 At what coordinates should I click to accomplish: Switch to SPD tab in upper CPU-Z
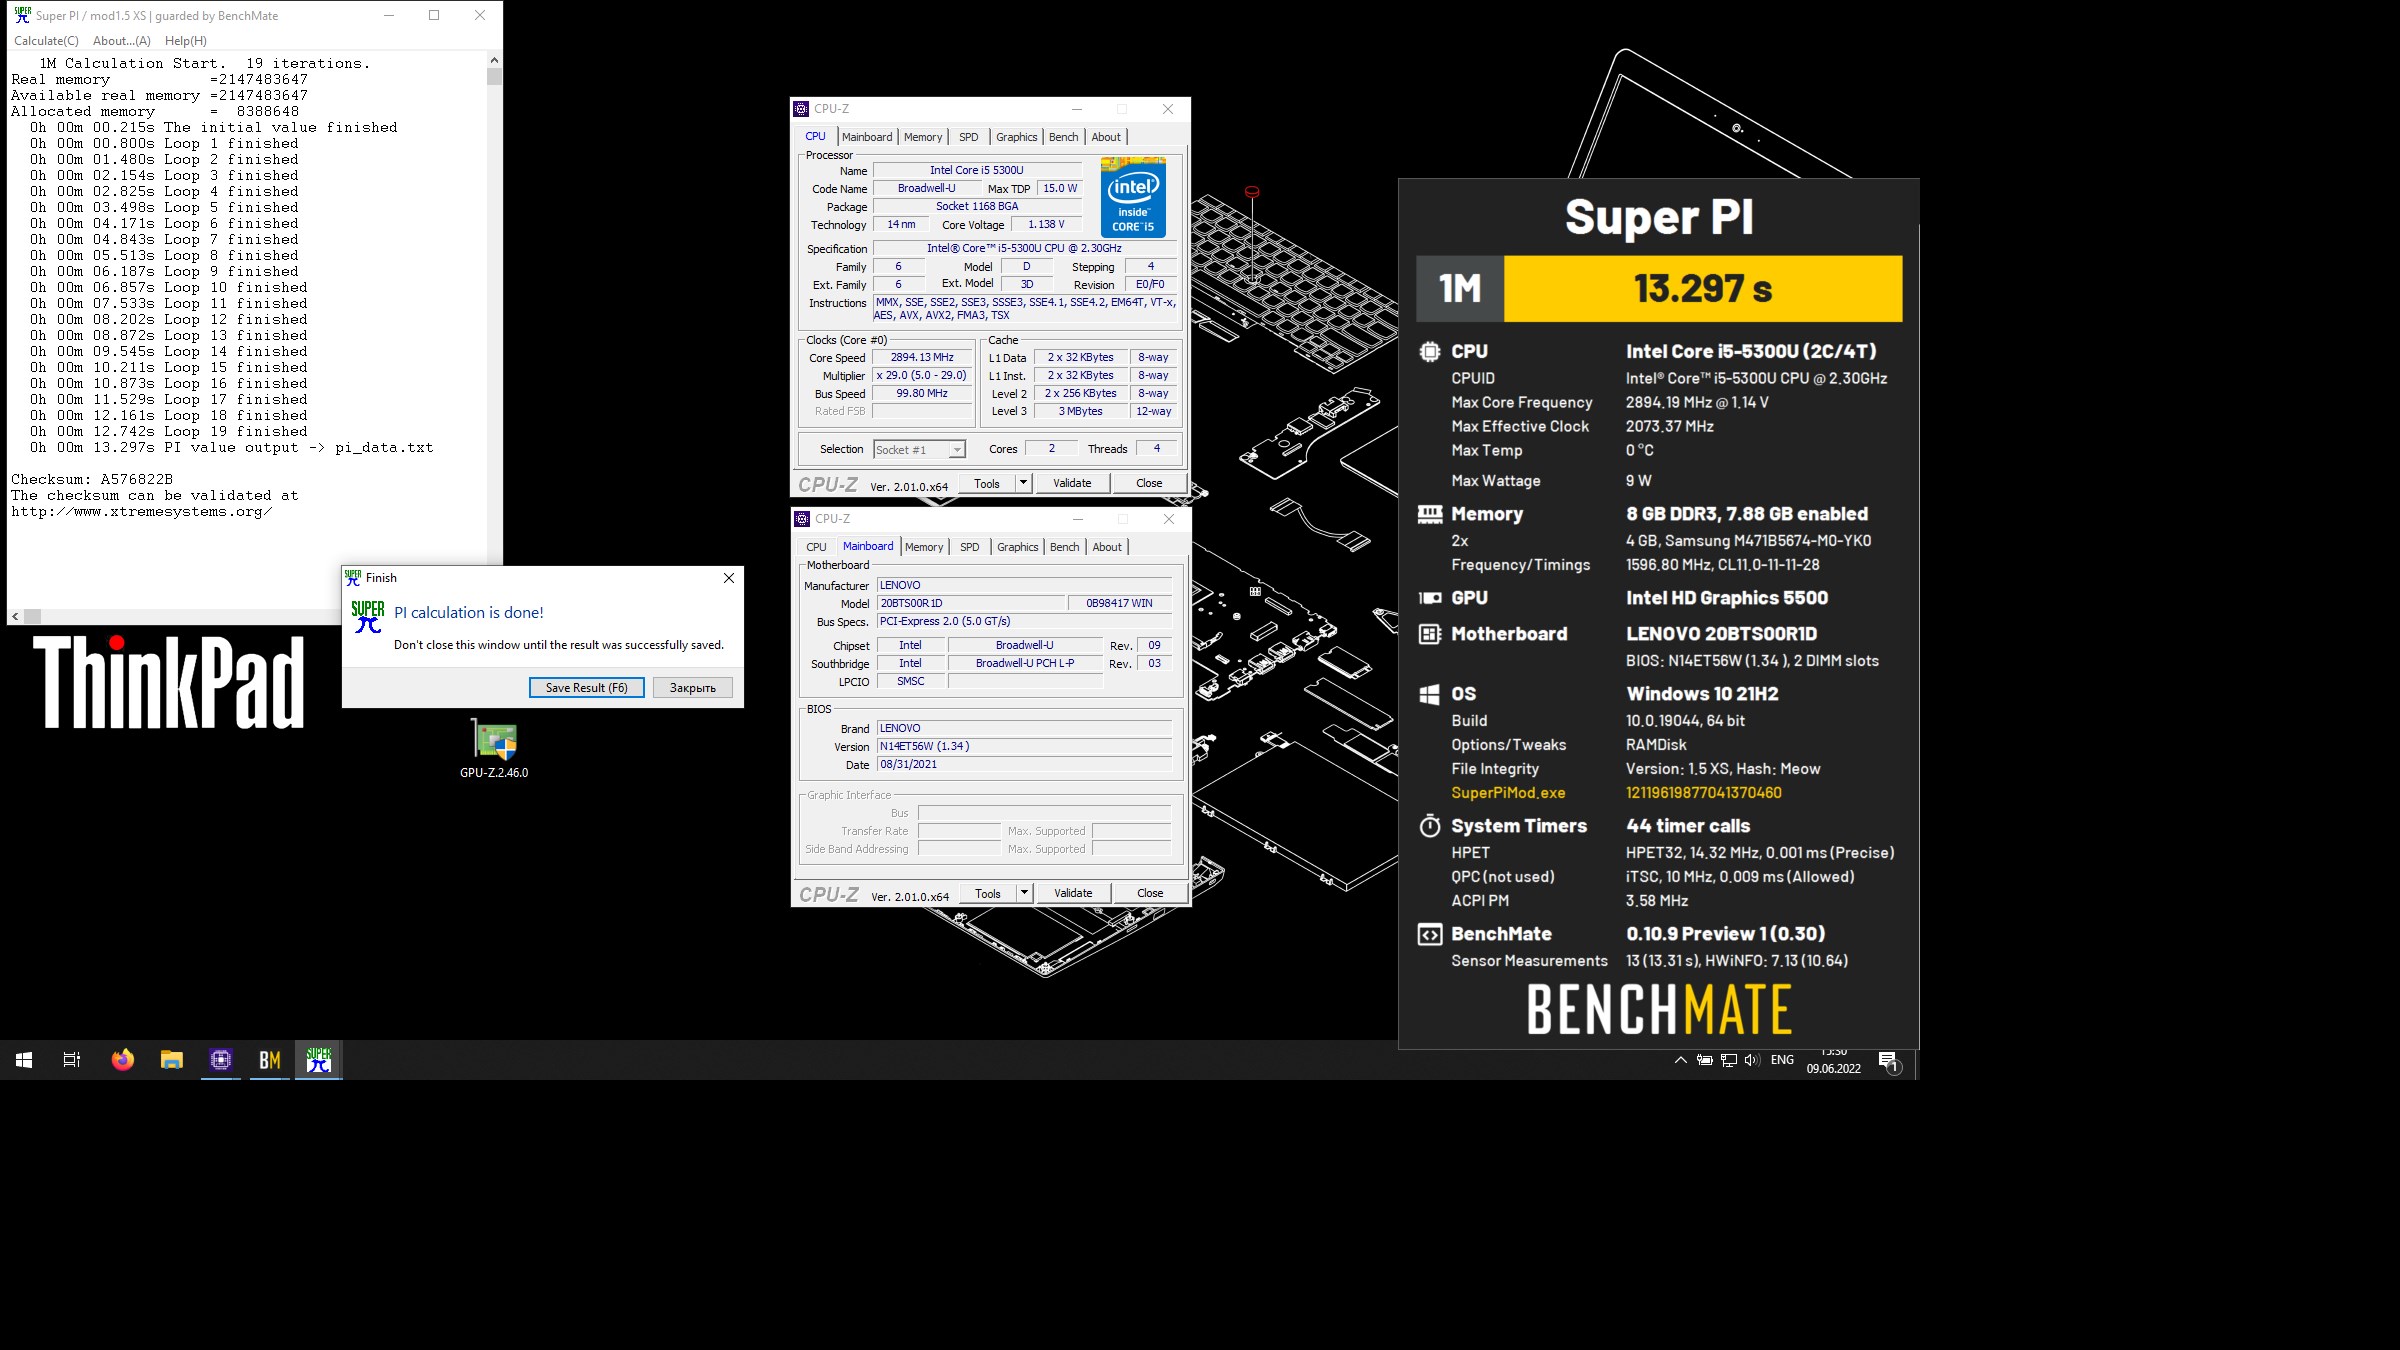tap(969, 137)
